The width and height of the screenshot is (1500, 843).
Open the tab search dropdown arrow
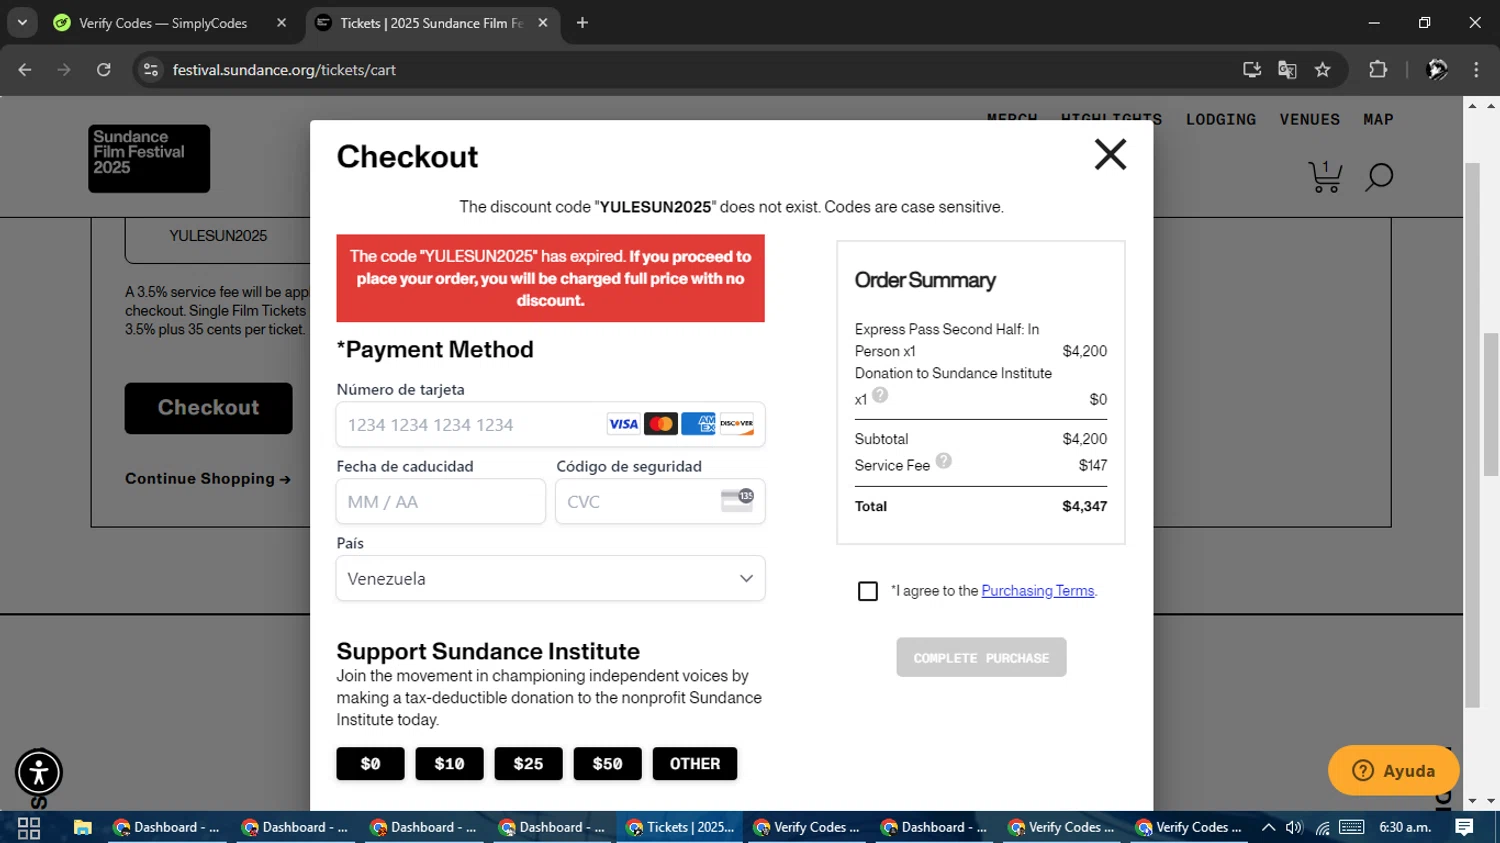22,22
